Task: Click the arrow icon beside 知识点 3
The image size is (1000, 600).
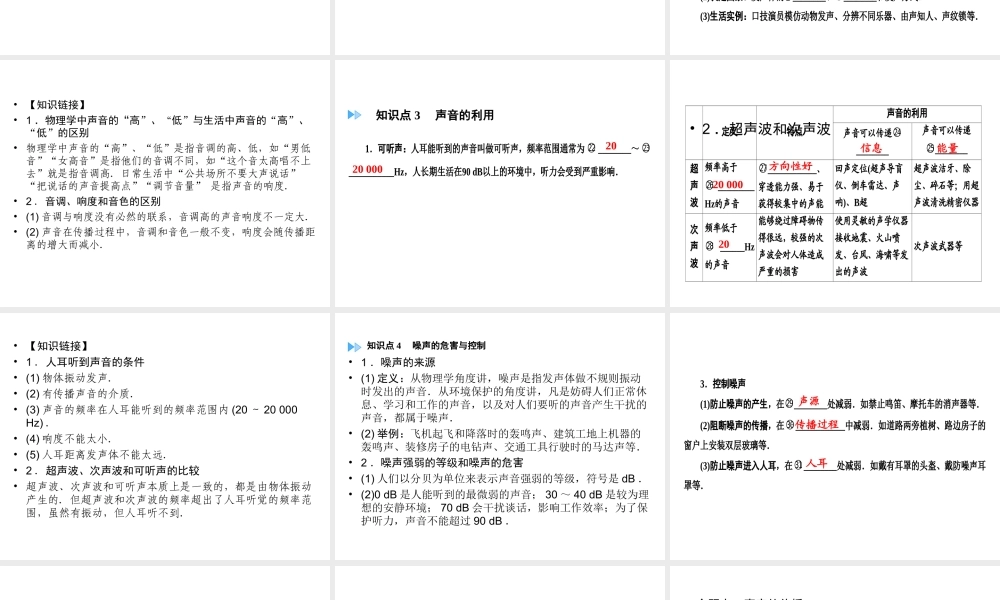Action: pyautogui.click(x=354, y=115)
